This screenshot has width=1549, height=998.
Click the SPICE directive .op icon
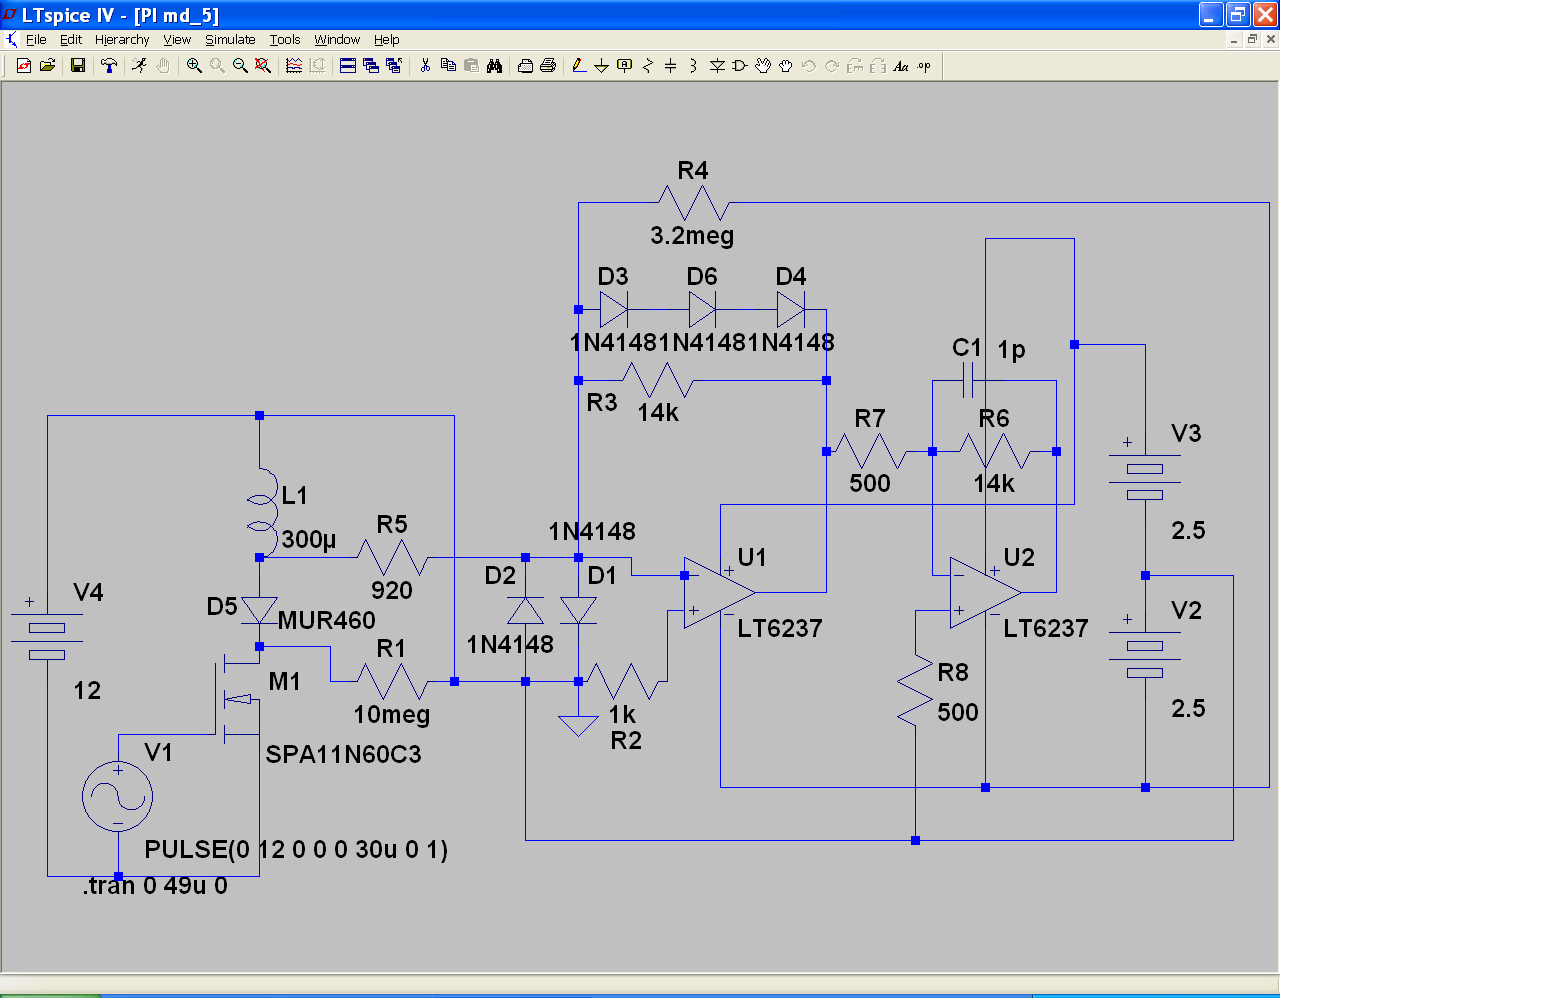(924, 66)
